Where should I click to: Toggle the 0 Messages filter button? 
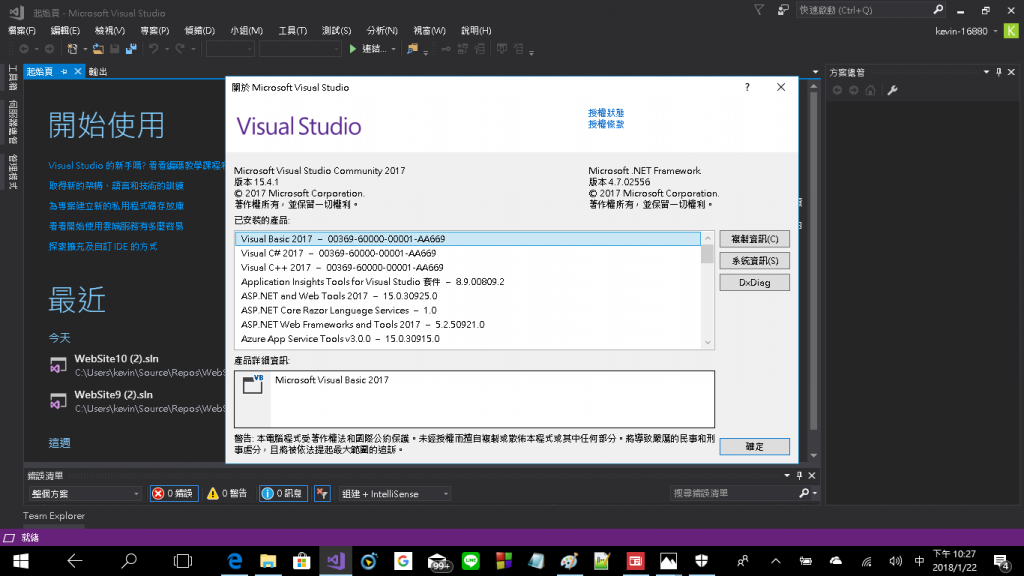(x=283, y=494)
